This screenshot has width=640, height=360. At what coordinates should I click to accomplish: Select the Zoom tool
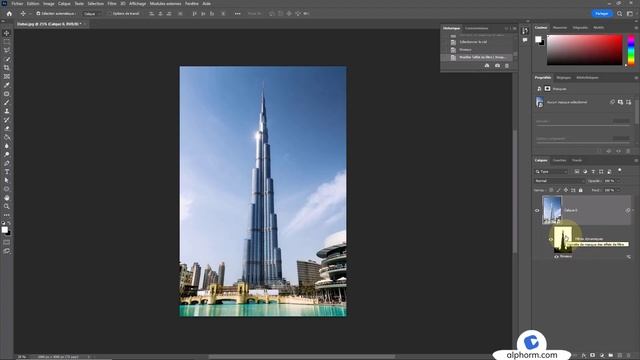(7, 207)
